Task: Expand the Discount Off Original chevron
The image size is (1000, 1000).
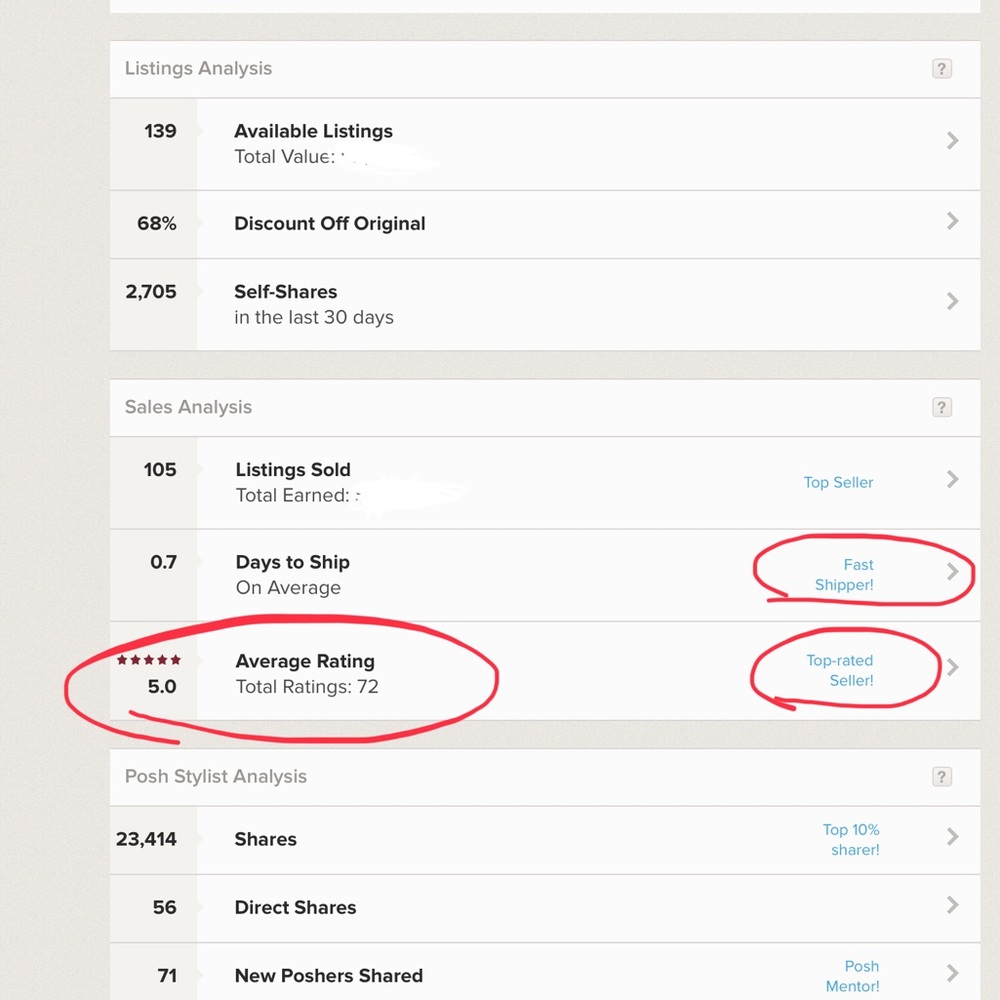Action: pos(952,222)
